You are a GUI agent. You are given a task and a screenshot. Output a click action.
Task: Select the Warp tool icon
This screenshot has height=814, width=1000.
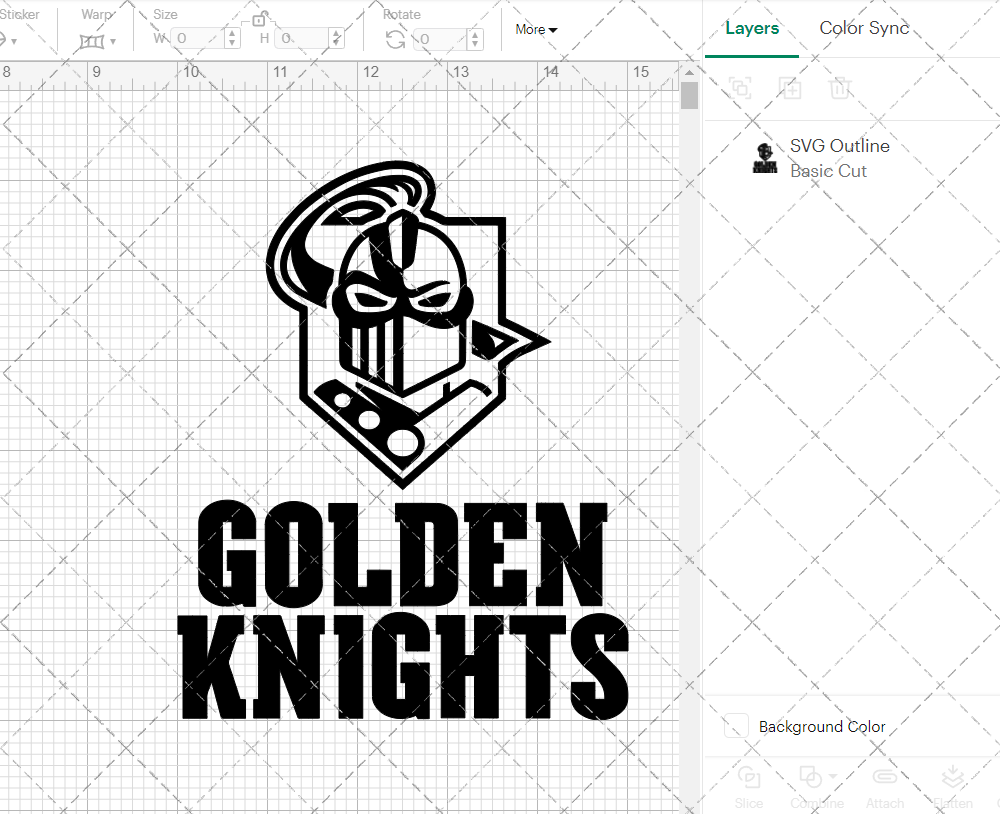[93, 40]
